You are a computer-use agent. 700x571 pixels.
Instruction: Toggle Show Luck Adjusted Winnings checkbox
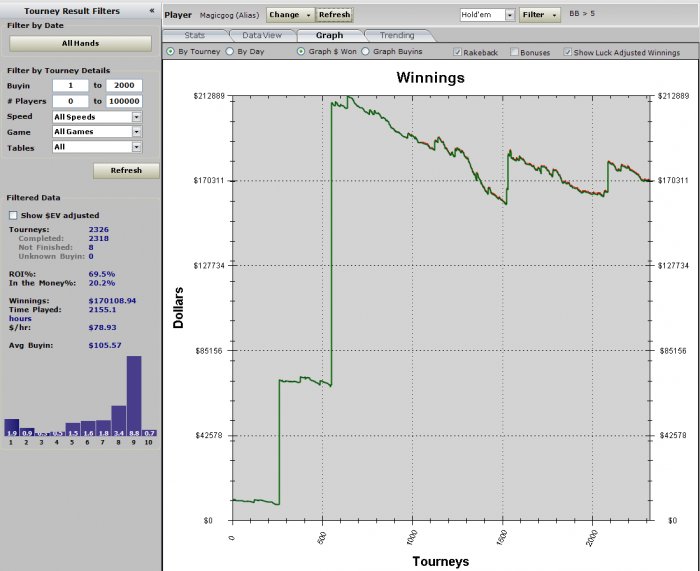coord(568,52)
